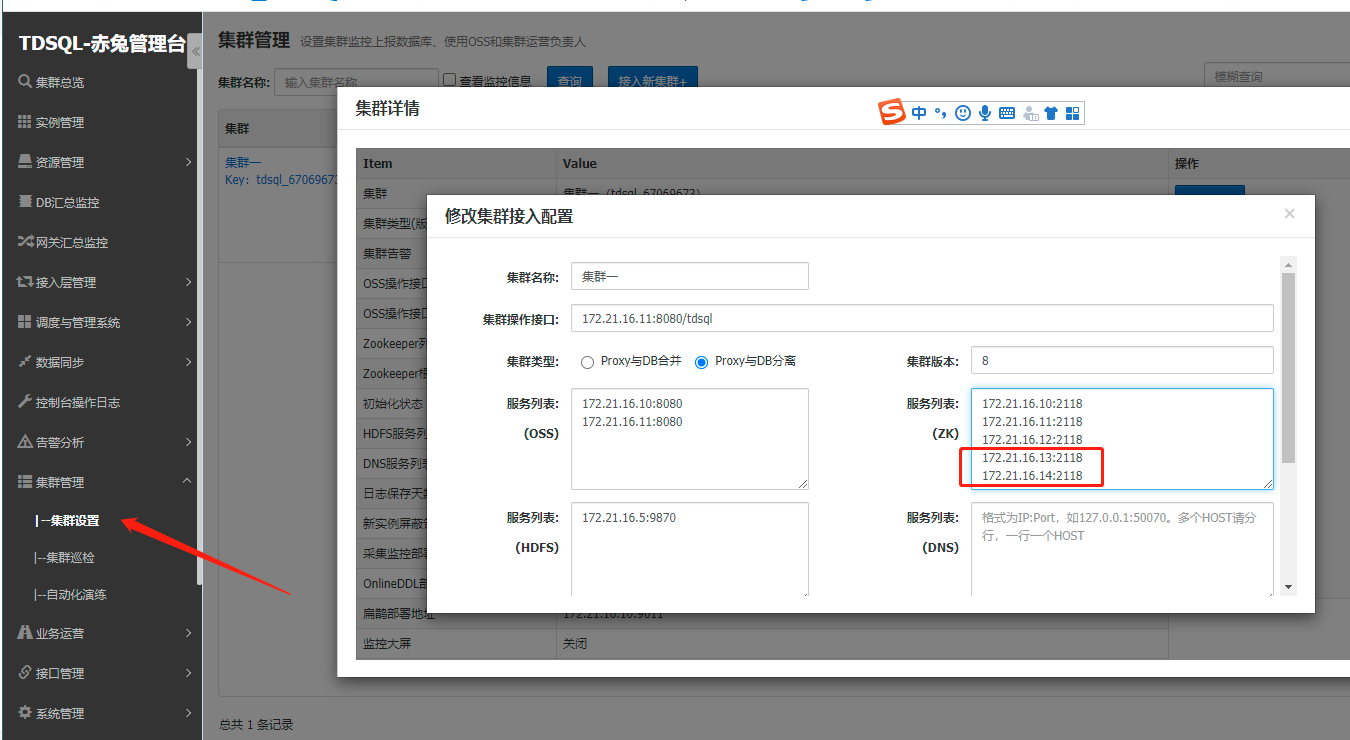Click the shirt skin icon in IME toolbar
Screen dimensions: 1350x740
point(1051,113)
